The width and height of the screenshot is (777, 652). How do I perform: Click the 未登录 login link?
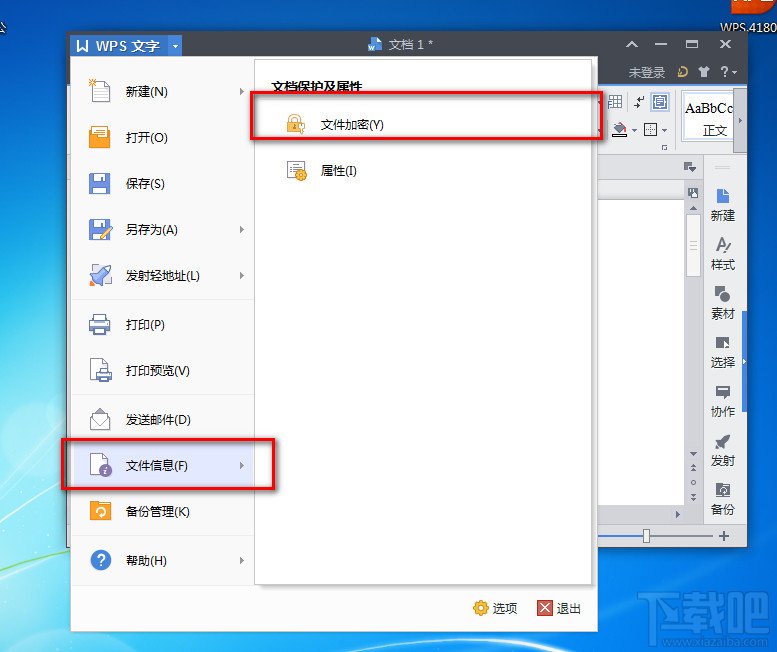click(x=647, y=72)
